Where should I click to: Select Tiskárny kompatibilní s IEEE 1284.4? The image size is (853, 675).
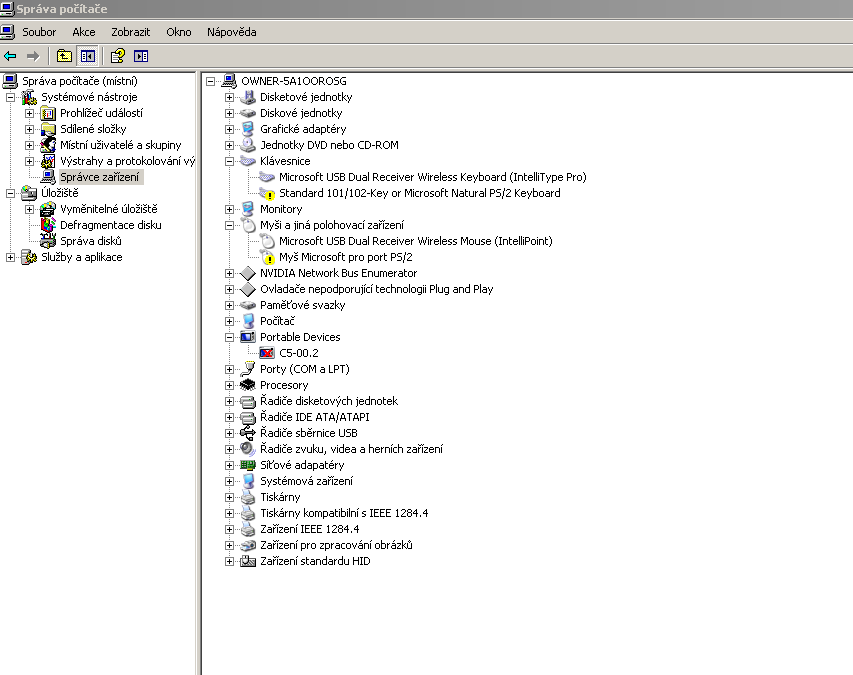[344, 513]
